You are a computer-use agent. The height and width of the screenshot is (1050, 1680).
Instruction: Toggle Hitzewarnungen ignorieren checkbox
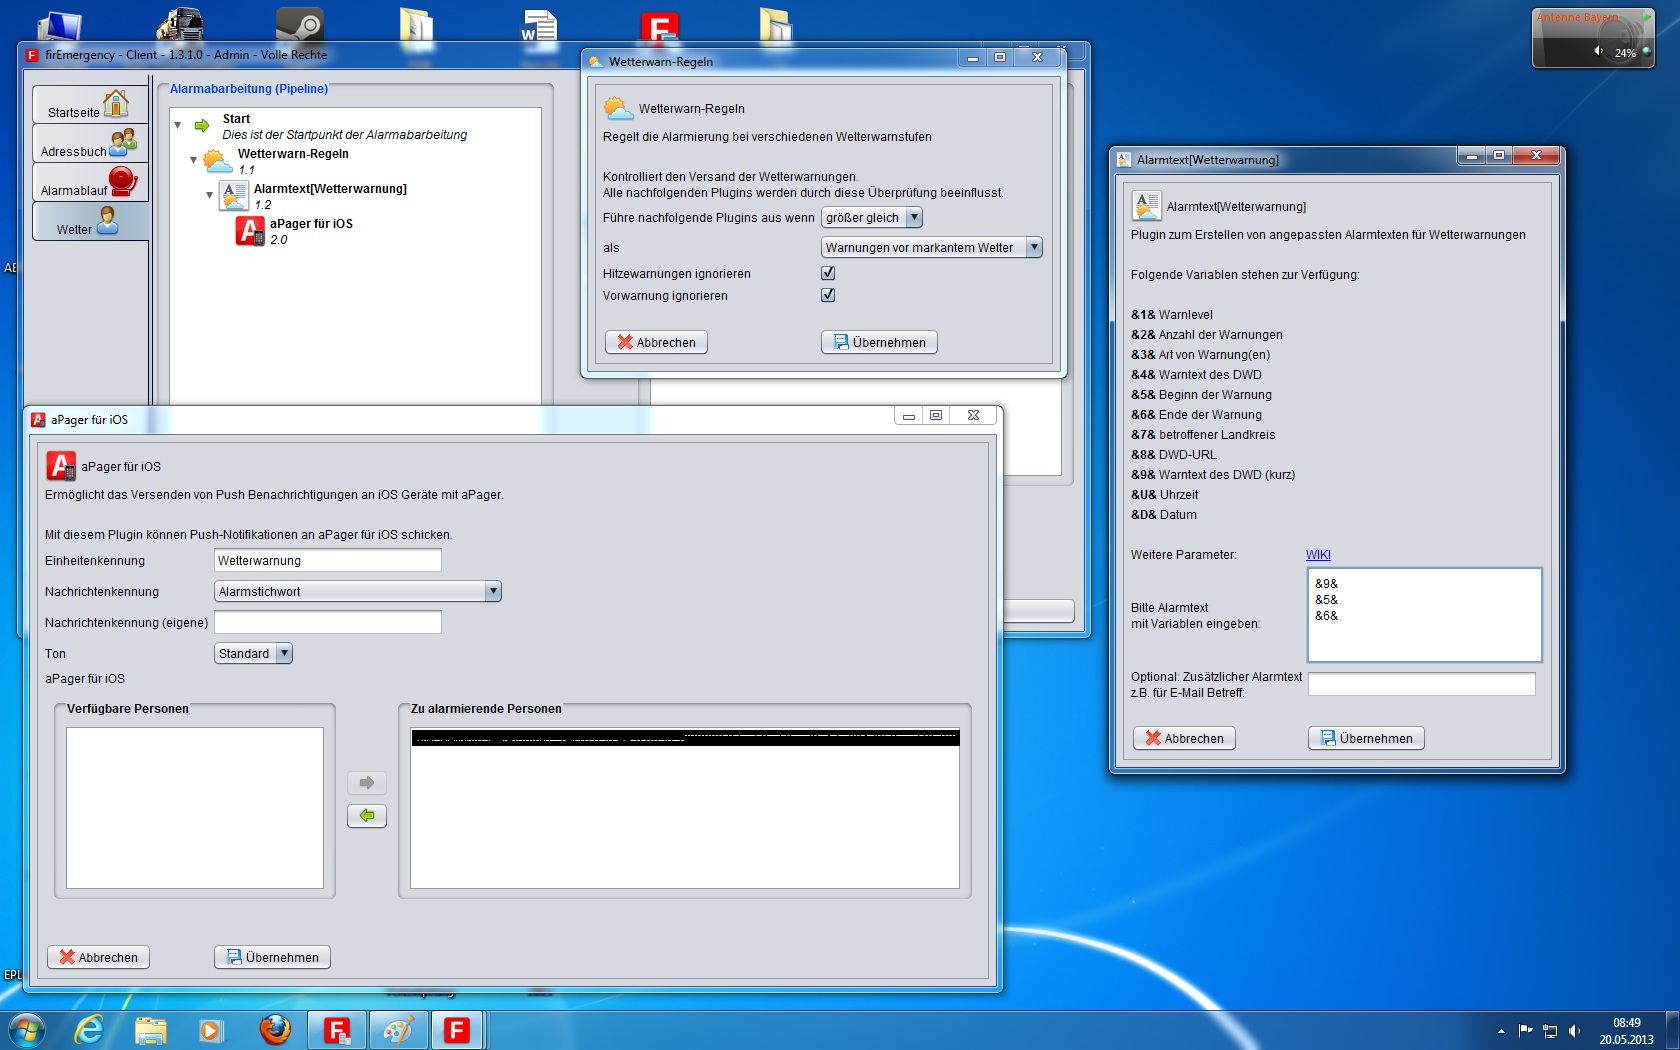pos(828,273)
